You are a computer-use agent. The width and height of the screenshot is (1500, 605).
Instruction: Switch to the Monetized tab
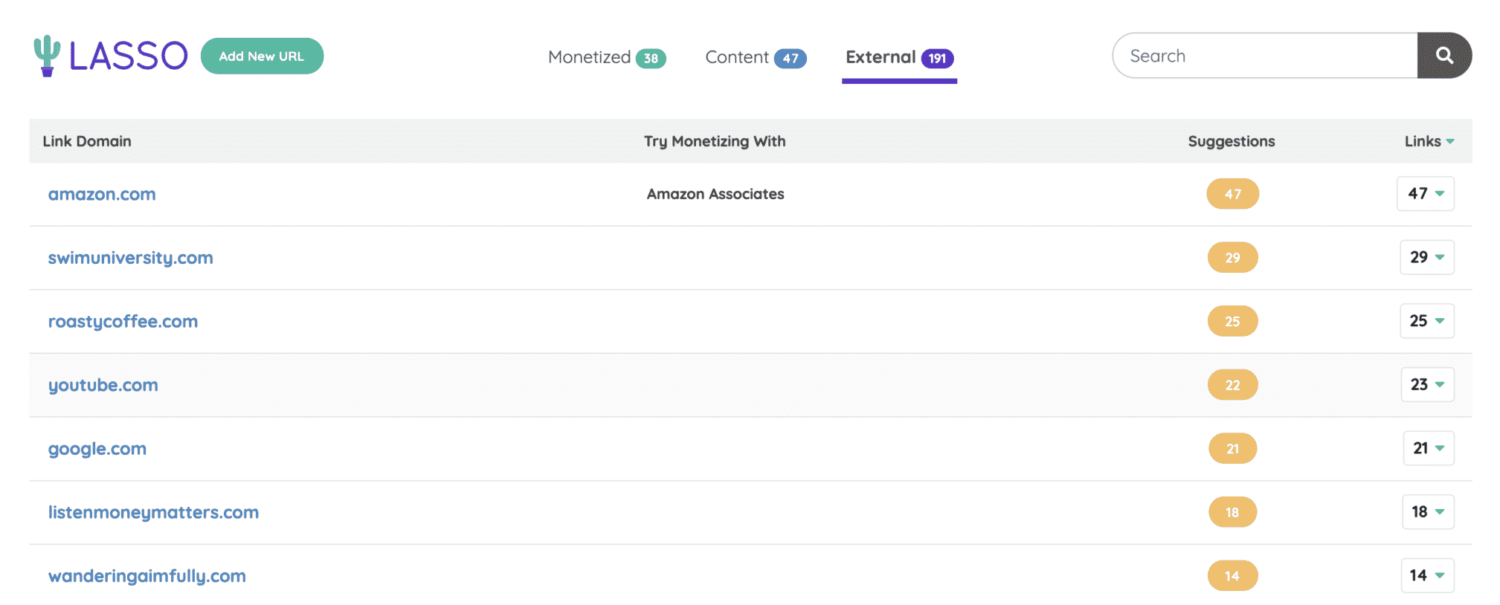click(x=607, y=58)
